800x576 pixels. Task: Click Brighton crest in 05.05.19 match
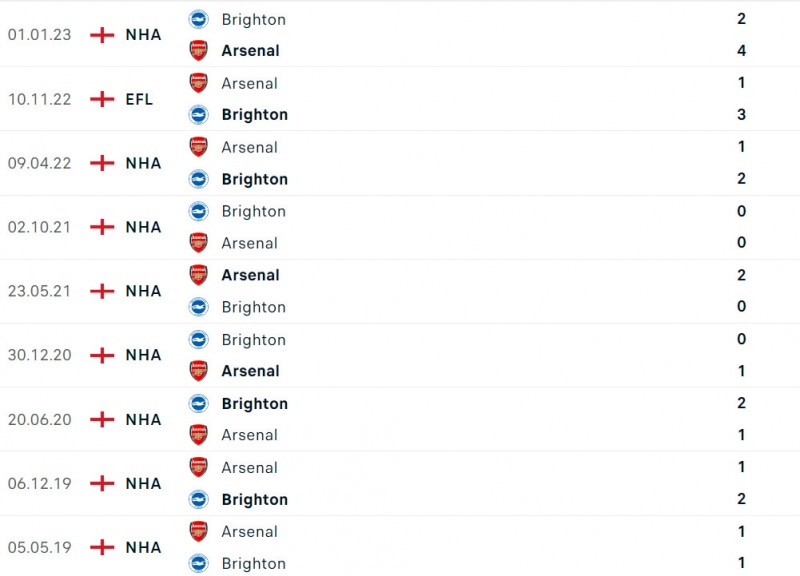[x=198, y=563]
